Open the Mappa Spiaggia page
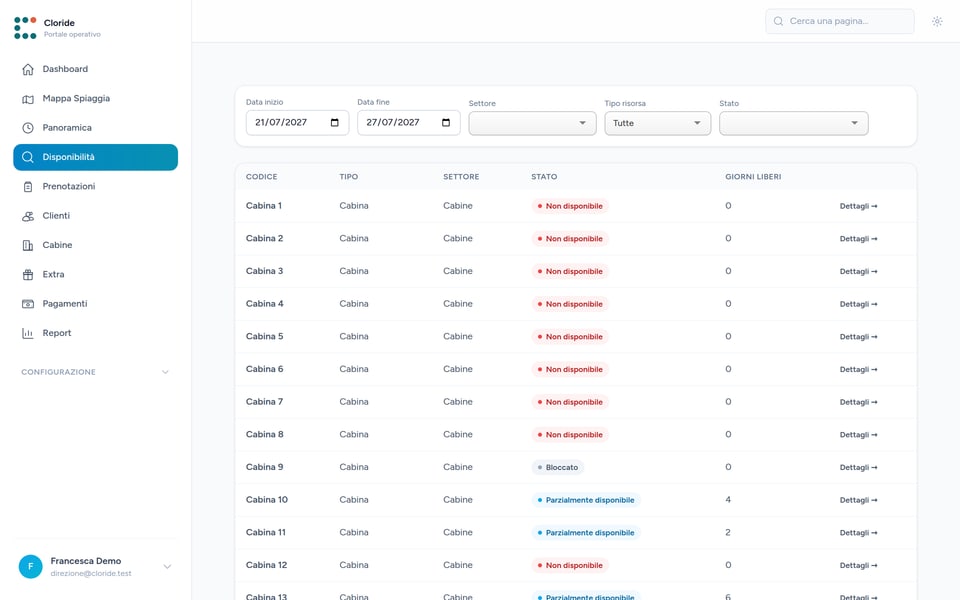The image size is (960, 600). click(96, 99)
